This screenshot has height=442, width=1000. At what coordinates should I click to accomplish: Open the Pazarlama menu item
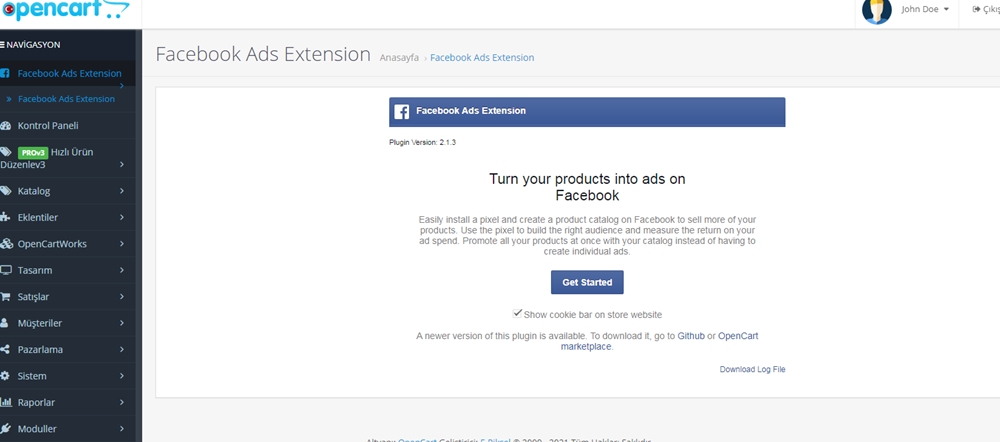[68, 350]
